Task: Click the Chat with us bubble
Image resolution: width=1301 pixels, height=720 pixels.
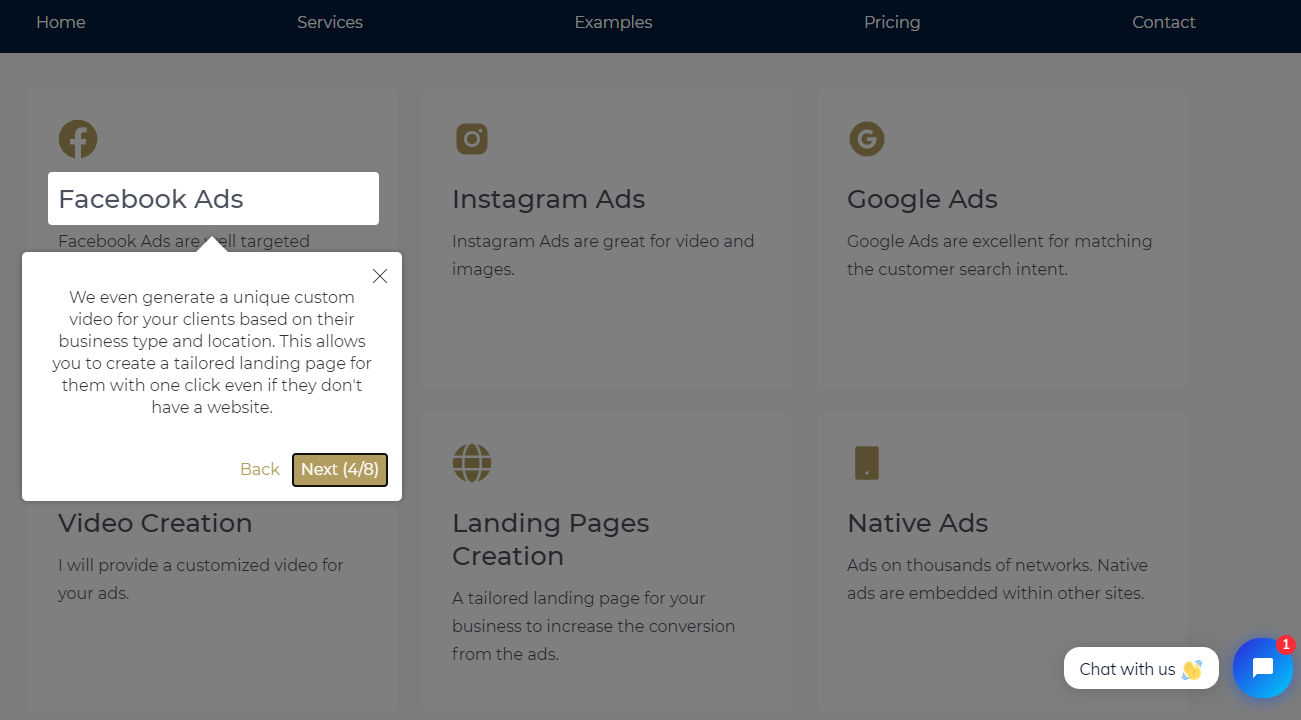Action: [x=1141, y=669]
